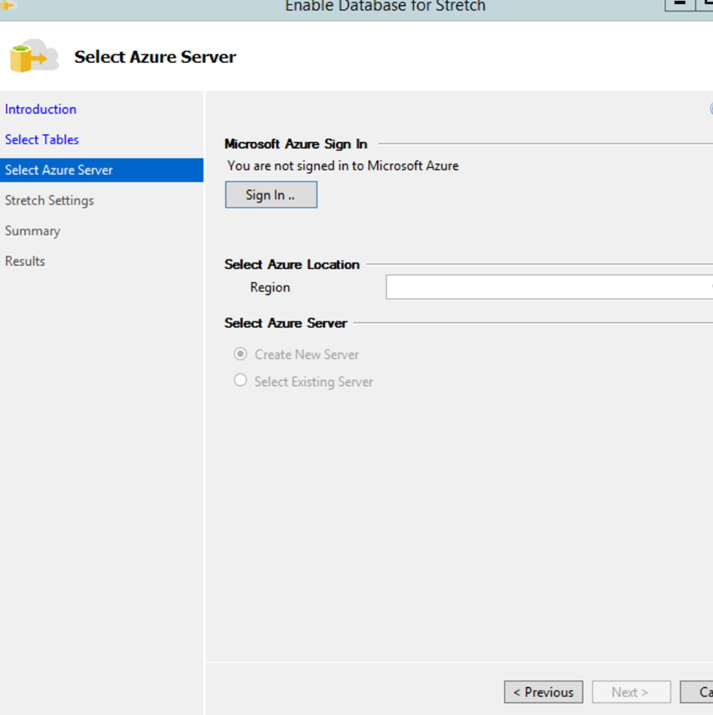
Task: Select the Select Azure Server step
Action: [102, 170]
